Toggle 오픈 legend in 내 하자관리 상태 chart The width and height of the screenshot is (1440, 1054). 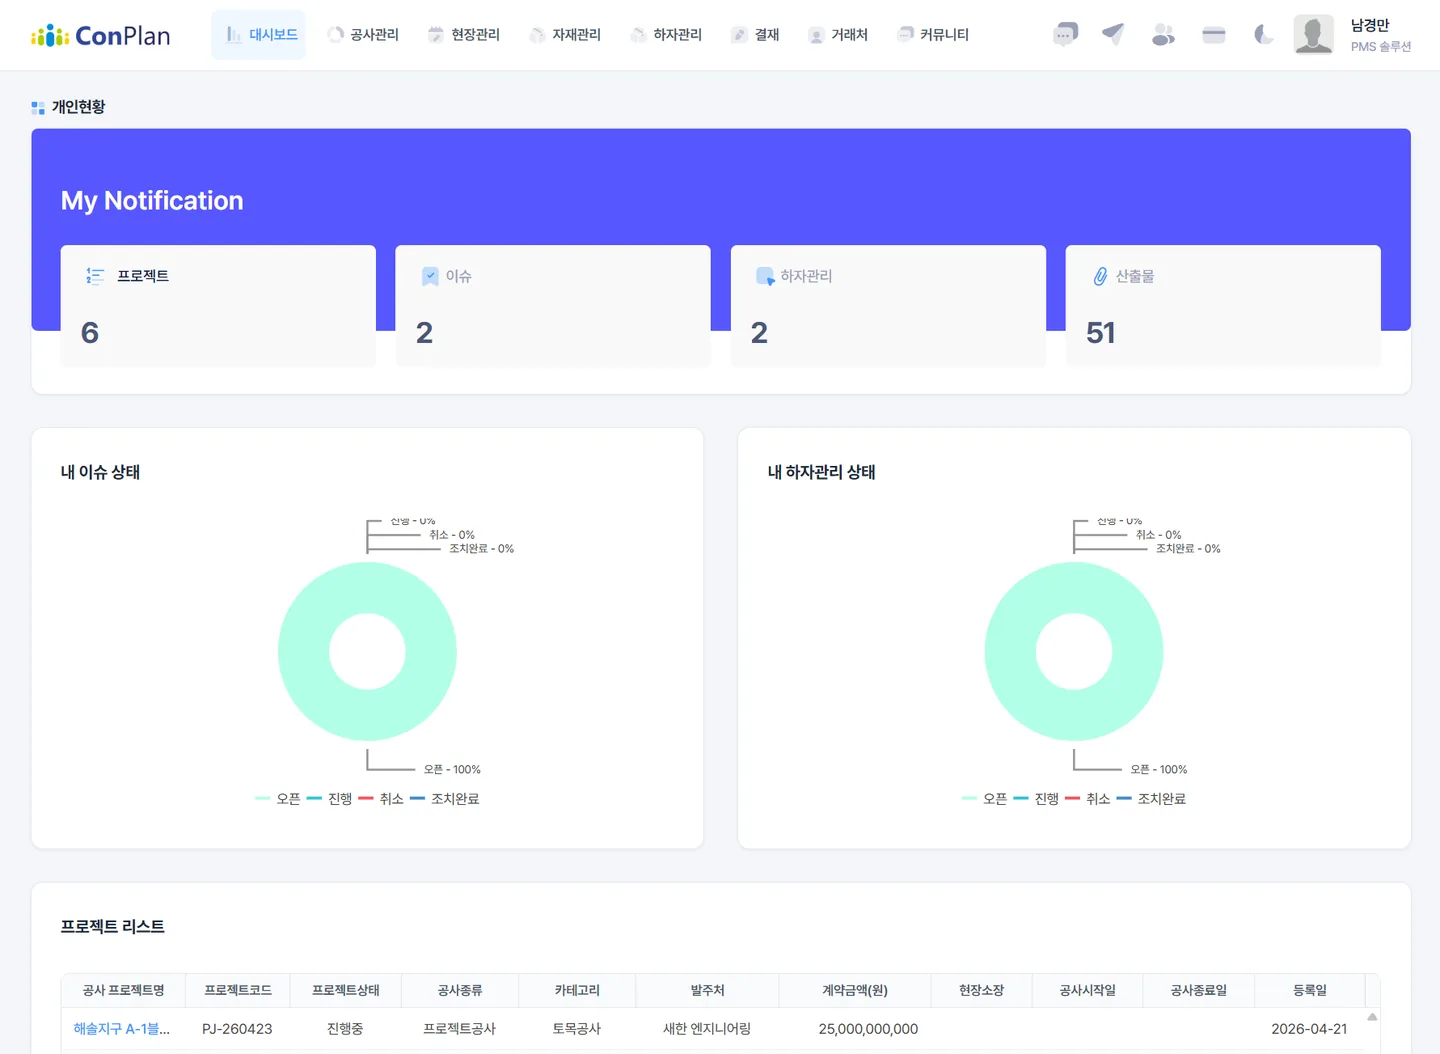point(985,799)
